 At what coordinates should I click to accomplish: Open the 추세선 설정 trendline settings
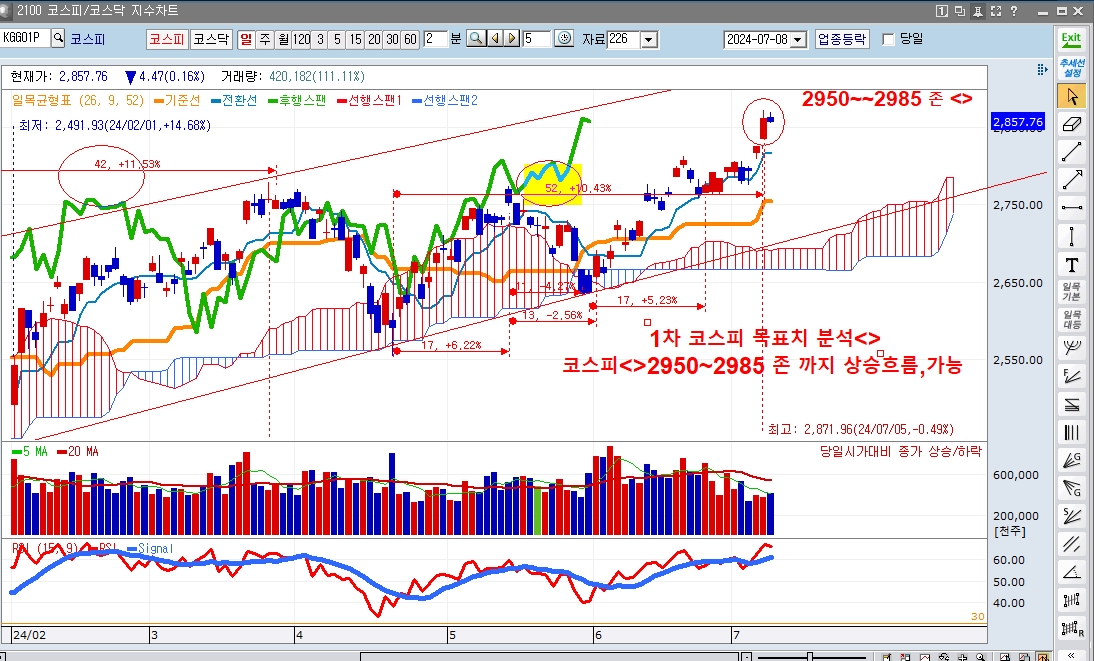coord(1071,68)
